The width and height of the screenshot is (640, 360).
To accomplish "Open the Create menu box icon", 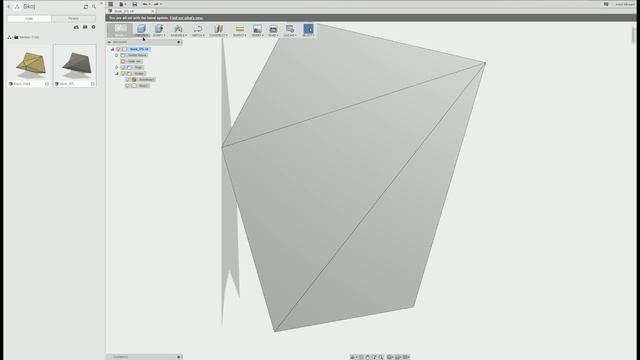I will click(141, 29).
